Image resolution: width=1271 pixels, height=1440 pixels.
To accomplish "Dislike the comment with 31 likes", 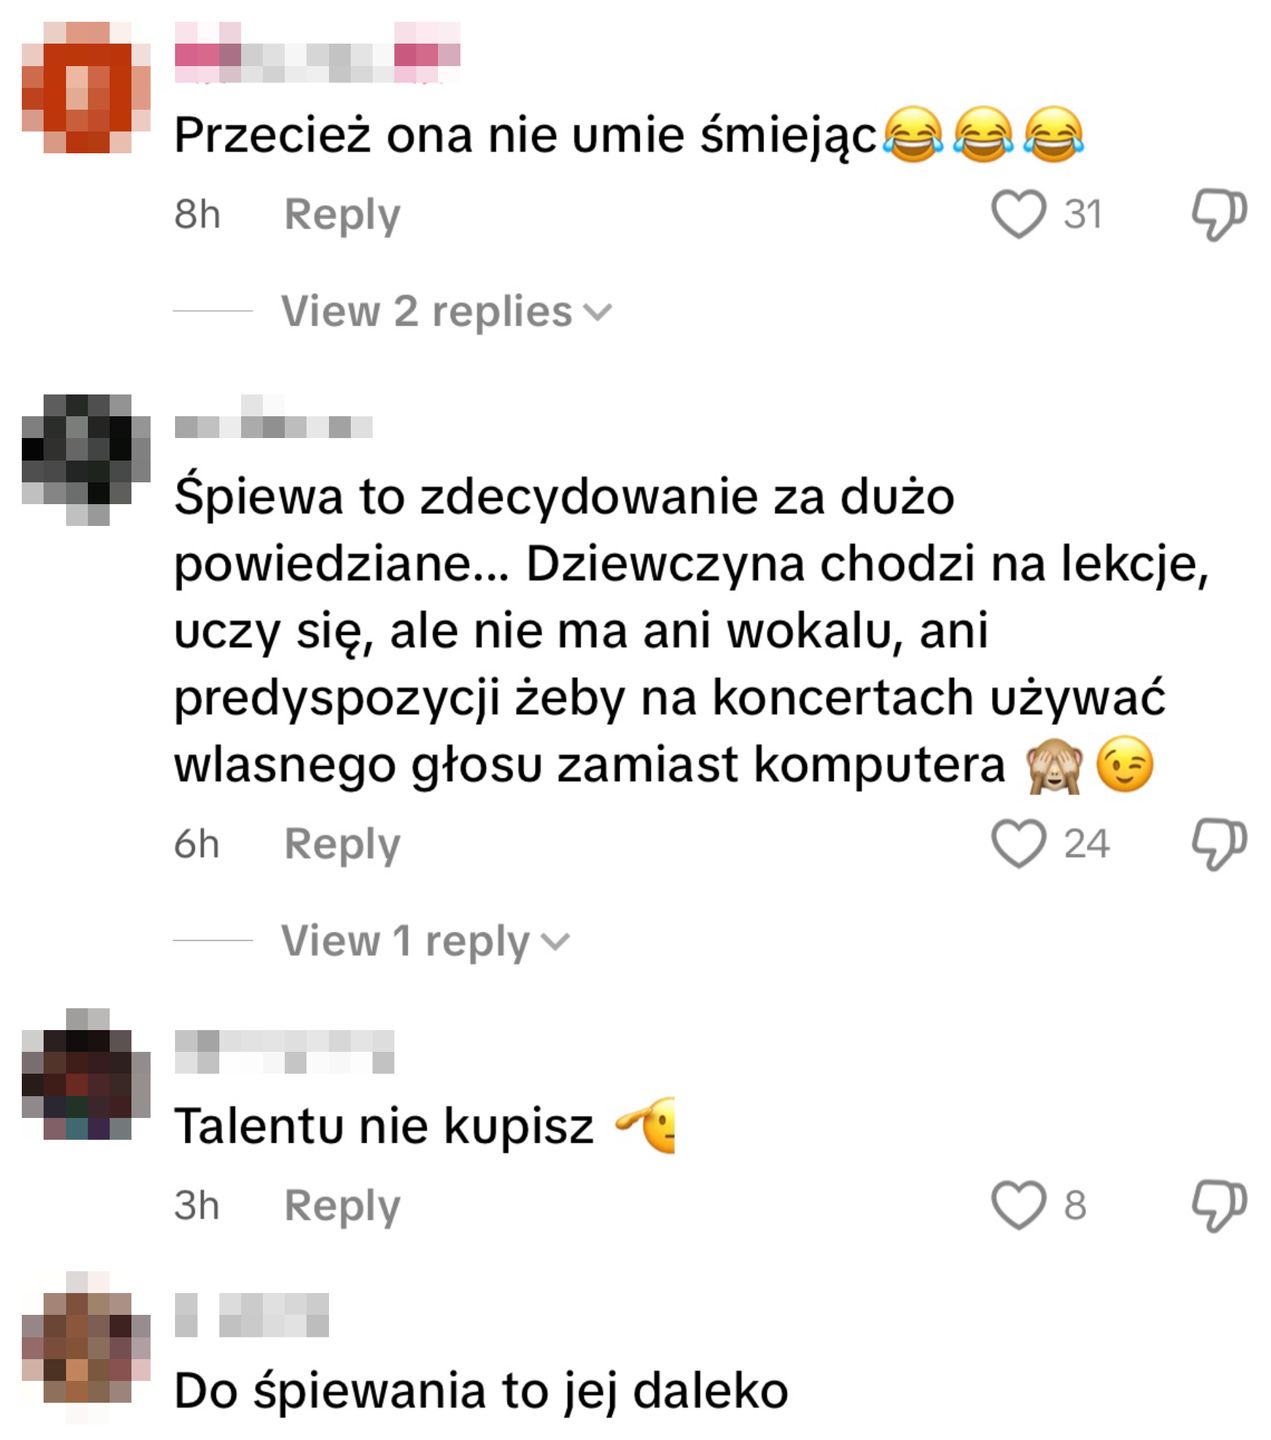I will [x=1219, y=215].
